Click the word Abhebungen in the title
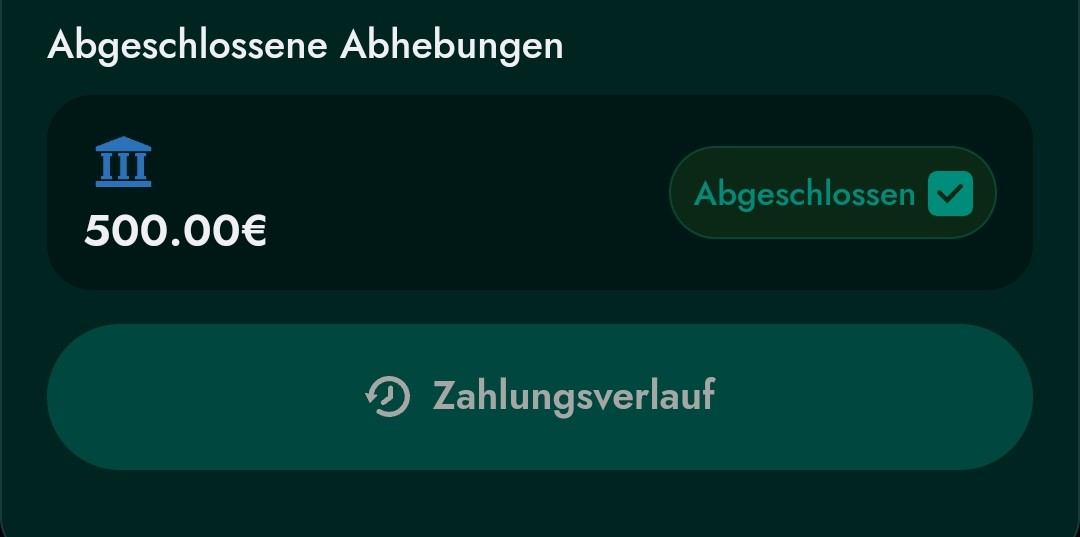Screen dimensions: 1080x537 tap(452, 45)
